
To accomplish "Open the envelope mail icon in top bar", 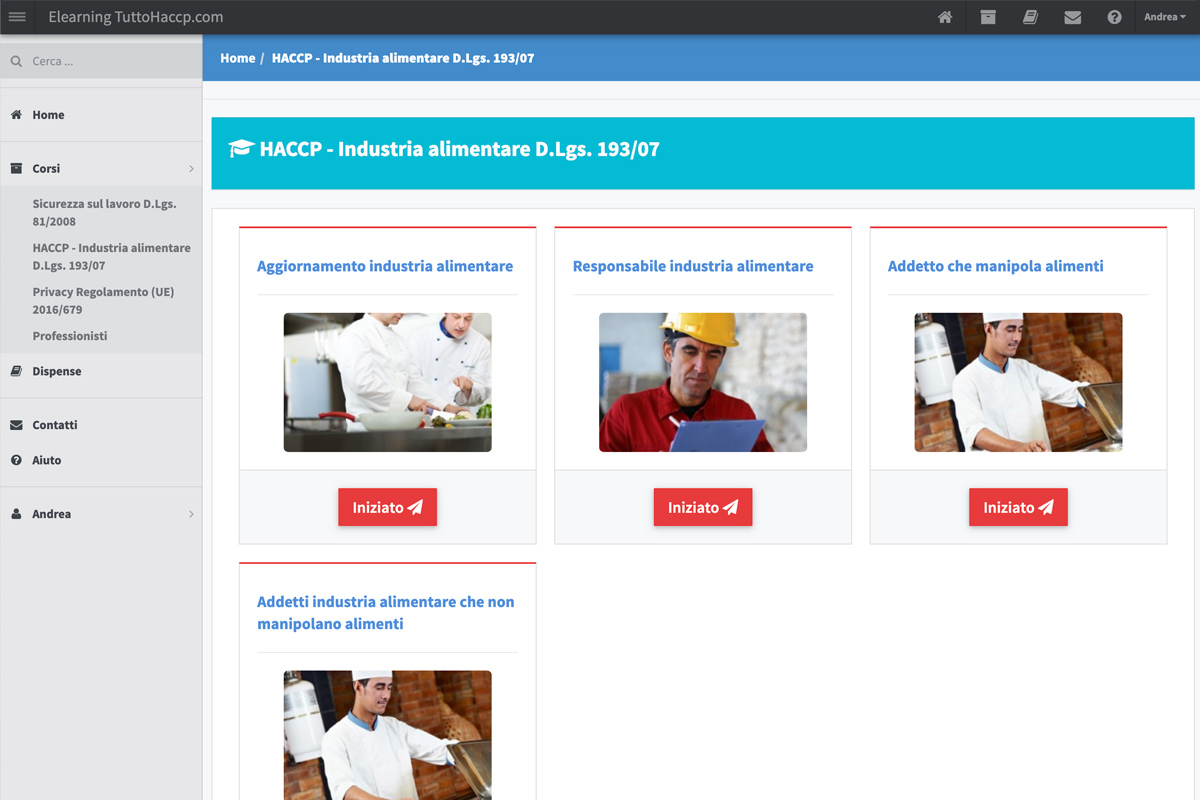I will tap(1072, 17).
